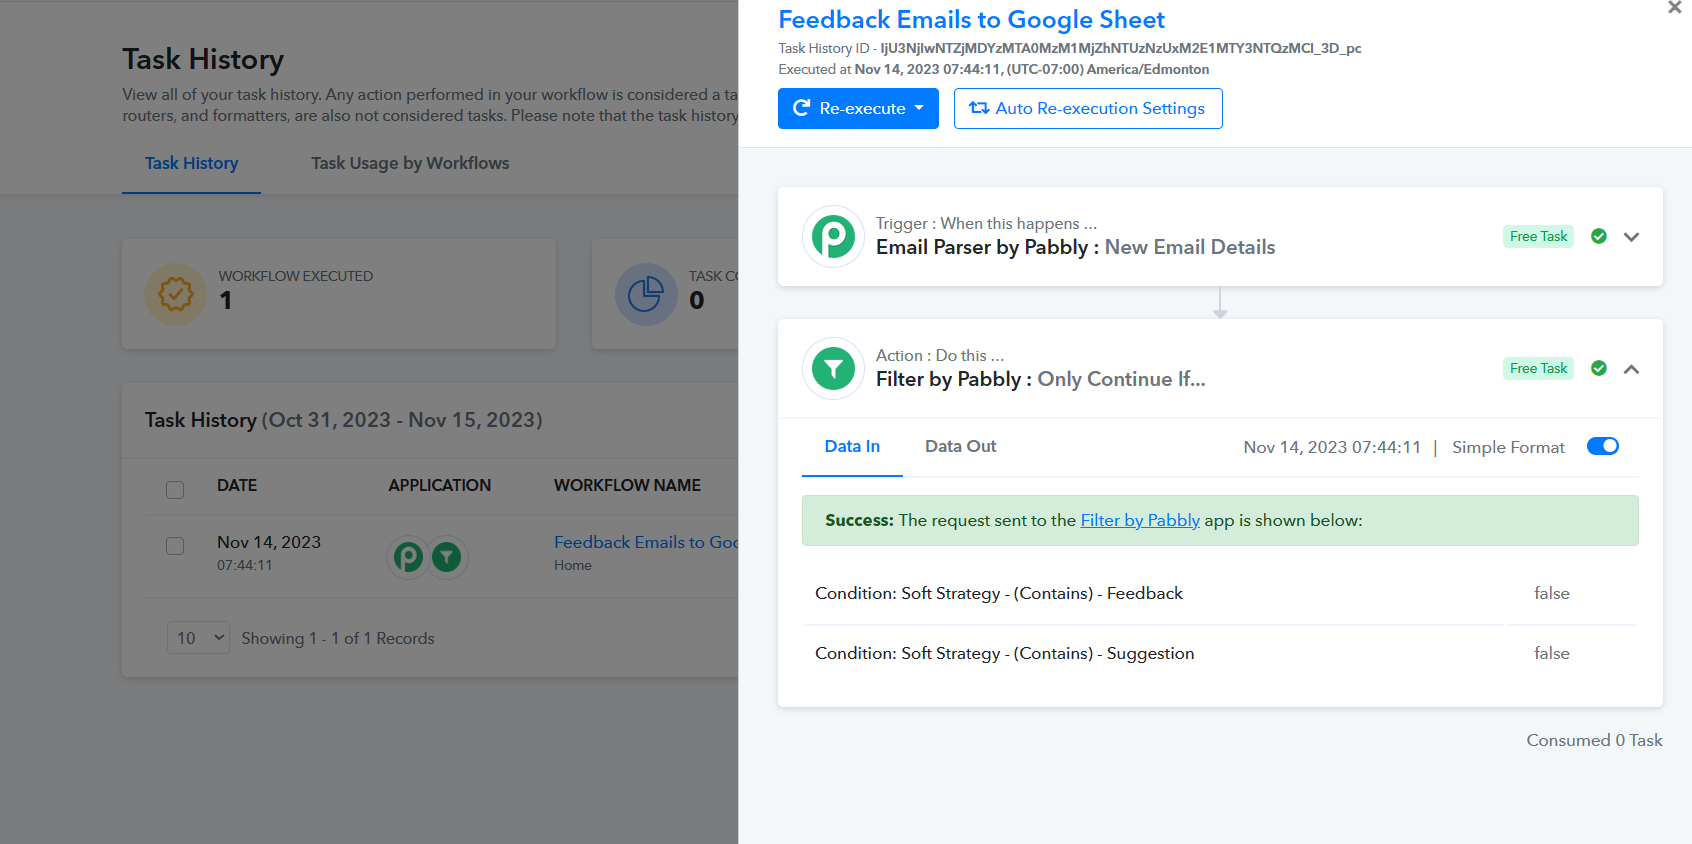Click the Feedback condition row text

999,593
